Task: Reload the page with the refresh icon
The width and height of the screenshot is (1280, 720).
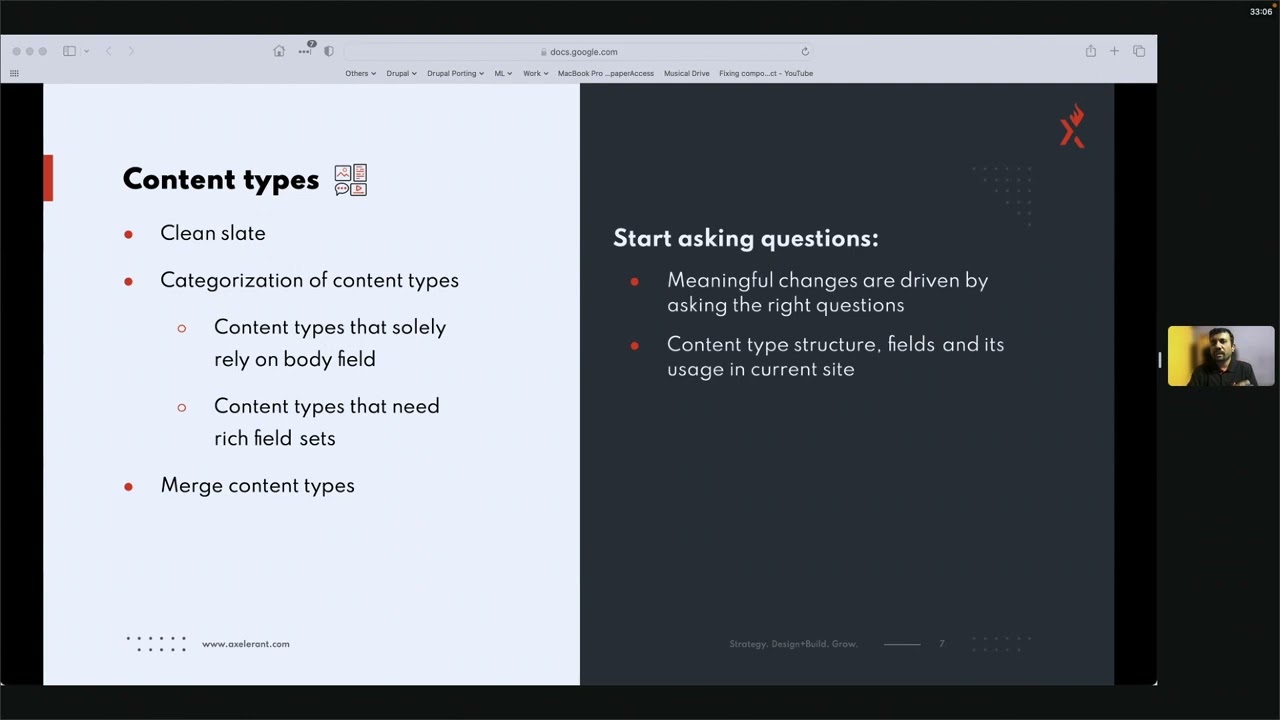Action: tap(805, 52)
